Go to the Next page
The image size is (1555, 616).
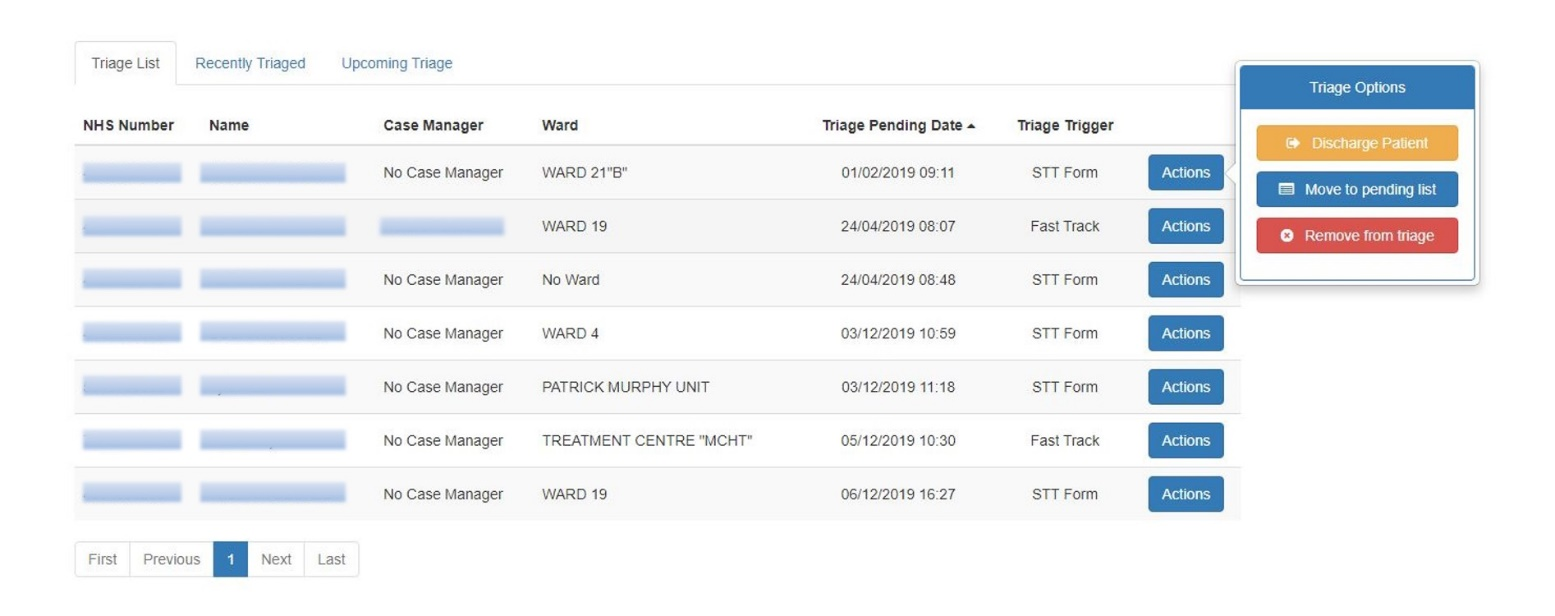276,559
